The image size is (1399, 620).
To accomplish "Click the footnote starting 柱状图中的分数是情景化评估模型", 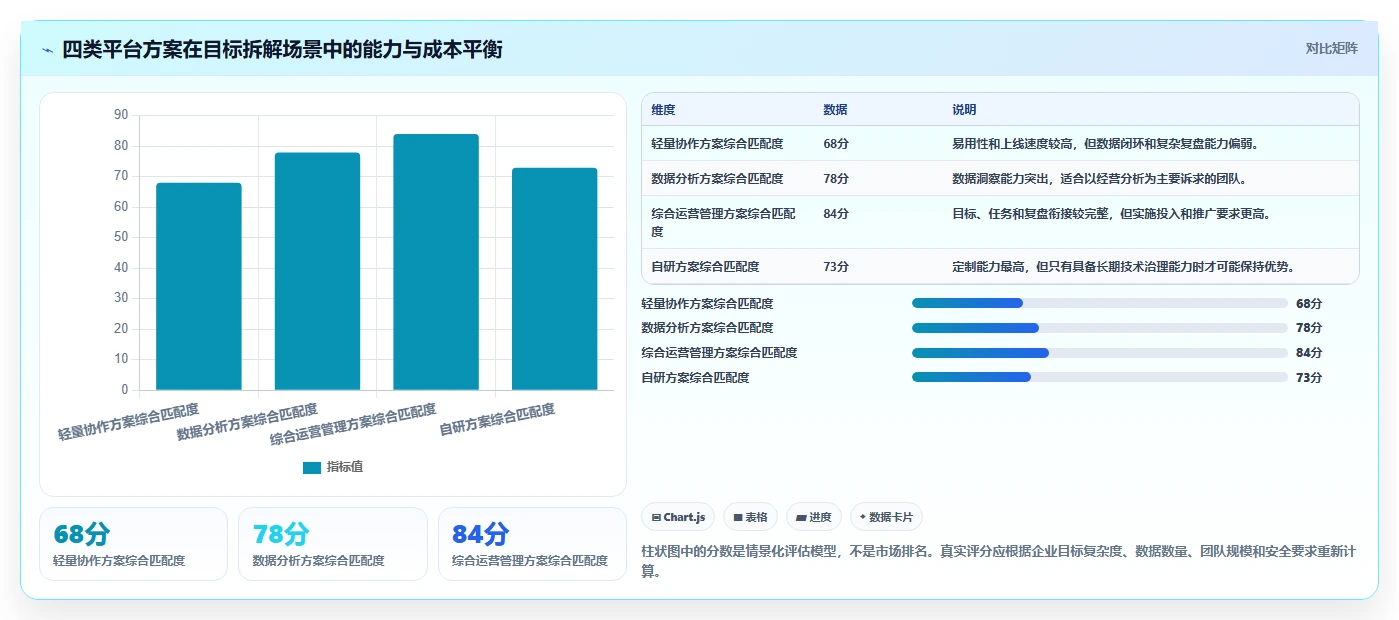I will 998,562.
